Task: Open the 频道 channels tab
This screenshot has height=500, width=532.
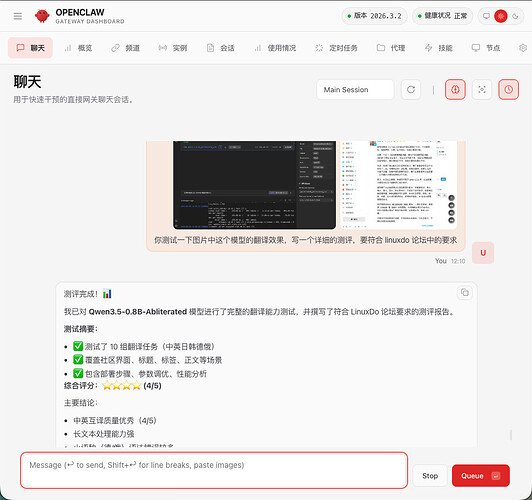Action: (x=126, y=48)
